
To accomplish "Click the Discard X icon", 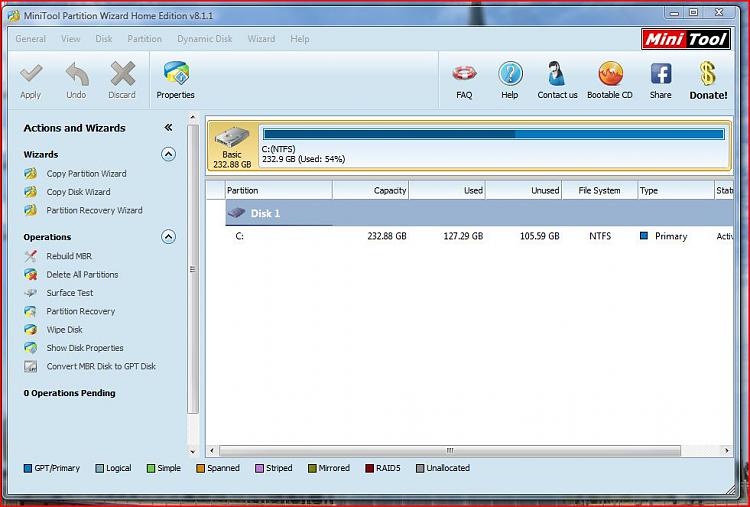I will (x=122, y=74).
